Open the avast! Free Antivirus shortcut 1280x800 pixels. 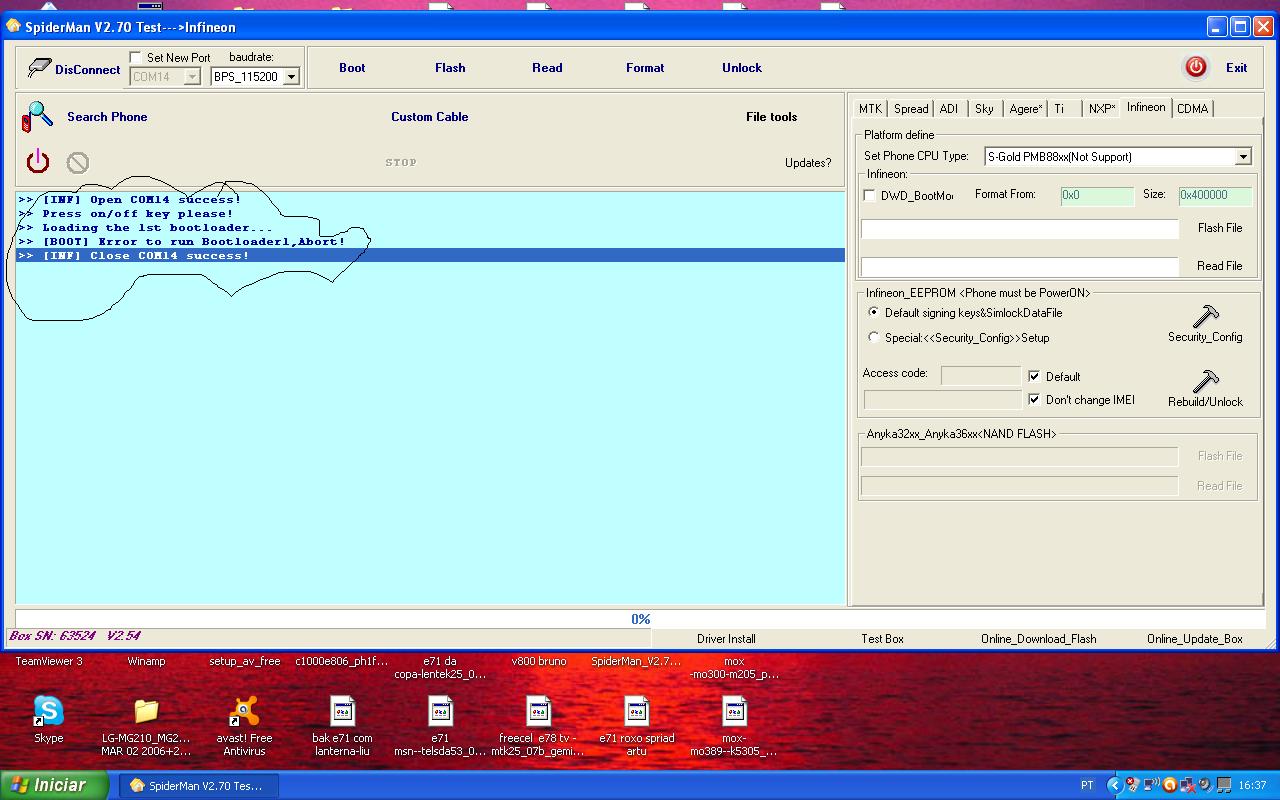[x=244, y=711]
